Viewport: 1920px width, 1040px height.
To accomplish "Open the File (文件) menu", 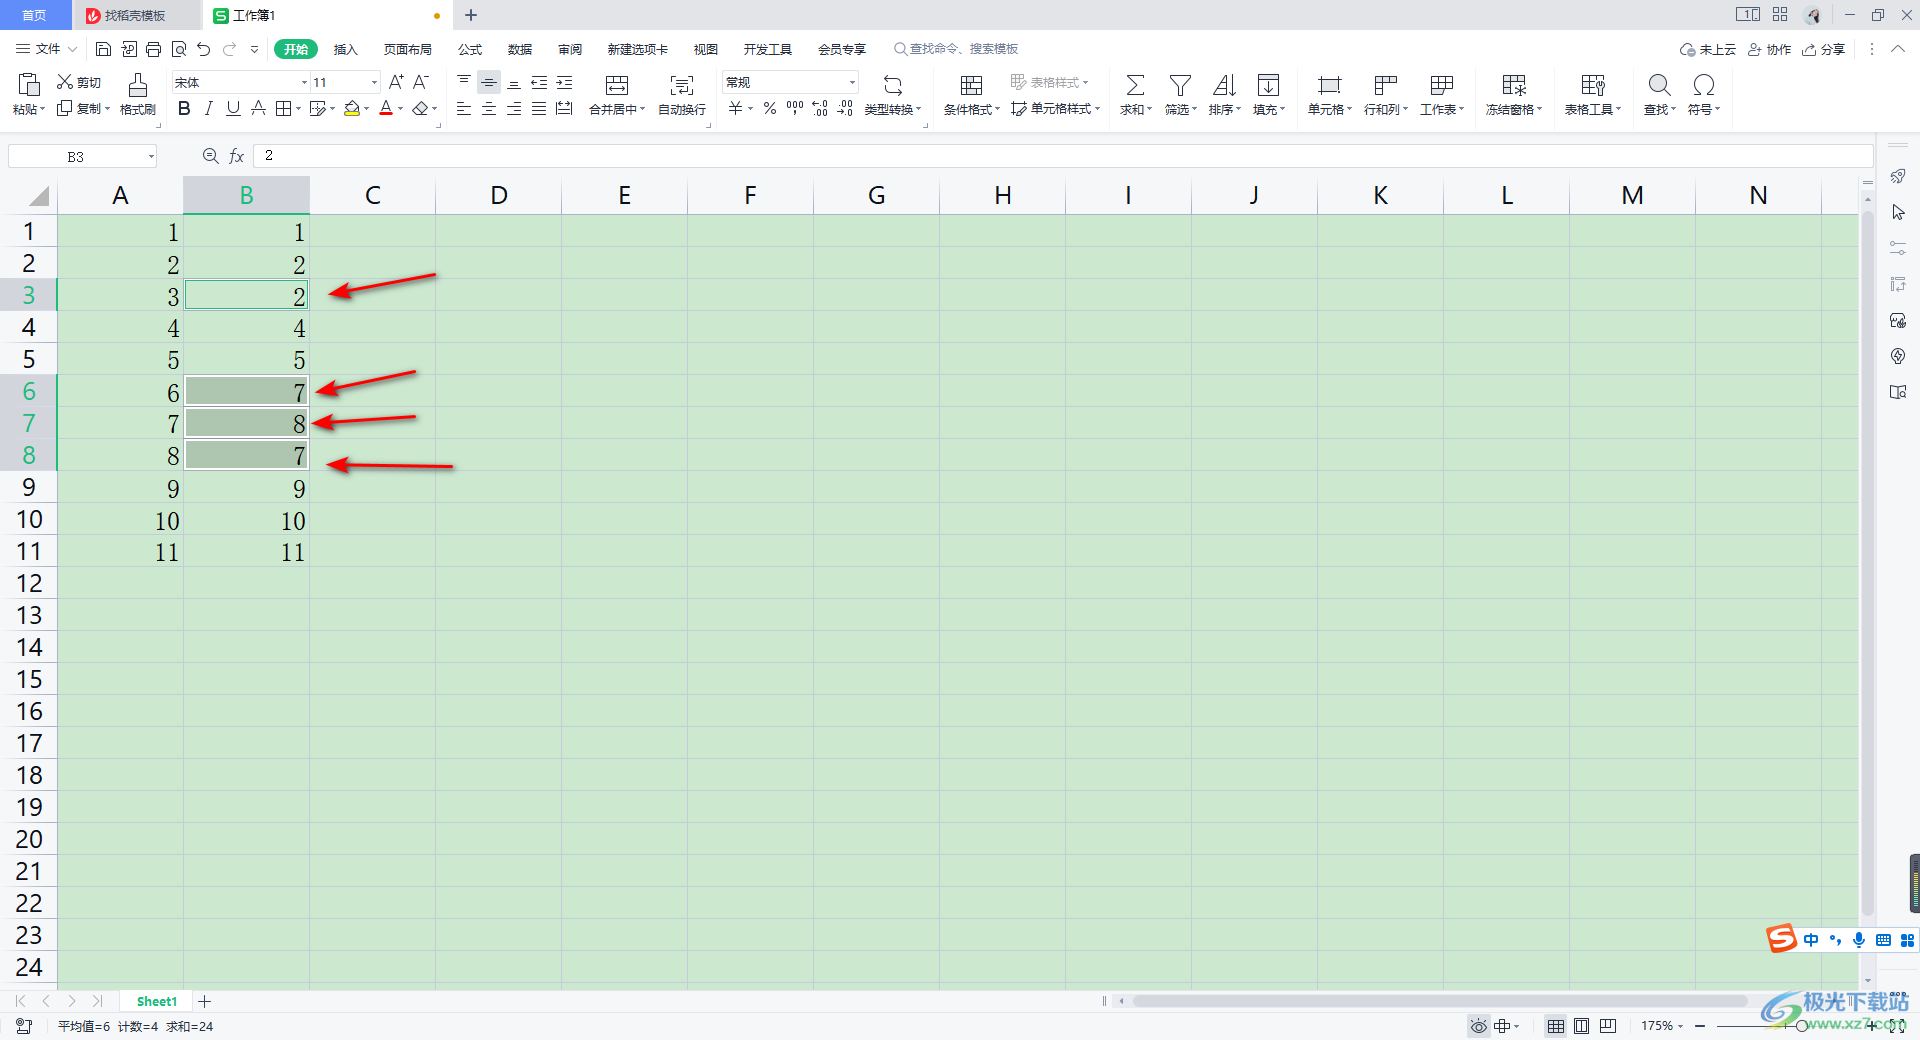I will point(46,49).
